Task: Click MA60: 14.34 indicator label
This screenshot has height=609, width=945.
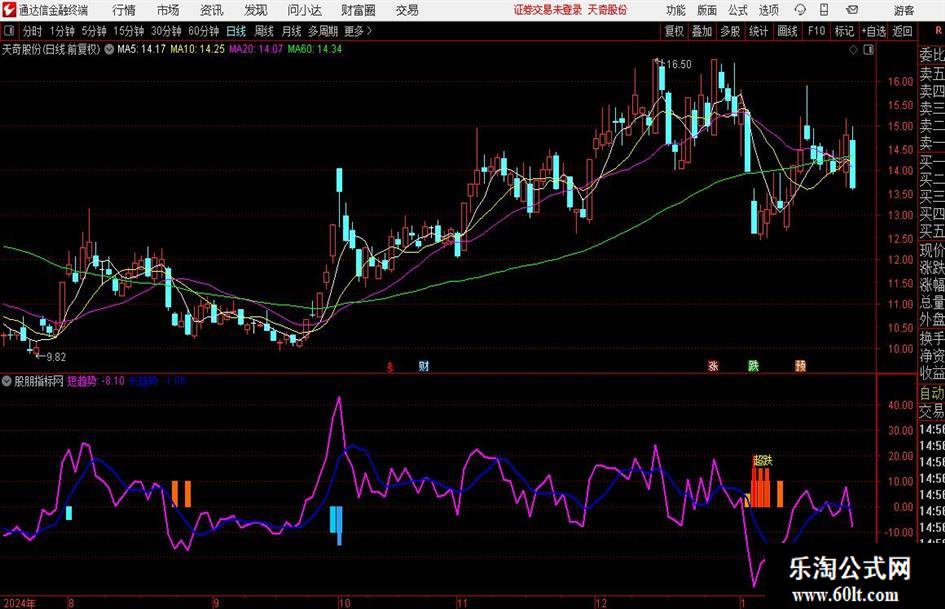Action: tap(315, 49)
